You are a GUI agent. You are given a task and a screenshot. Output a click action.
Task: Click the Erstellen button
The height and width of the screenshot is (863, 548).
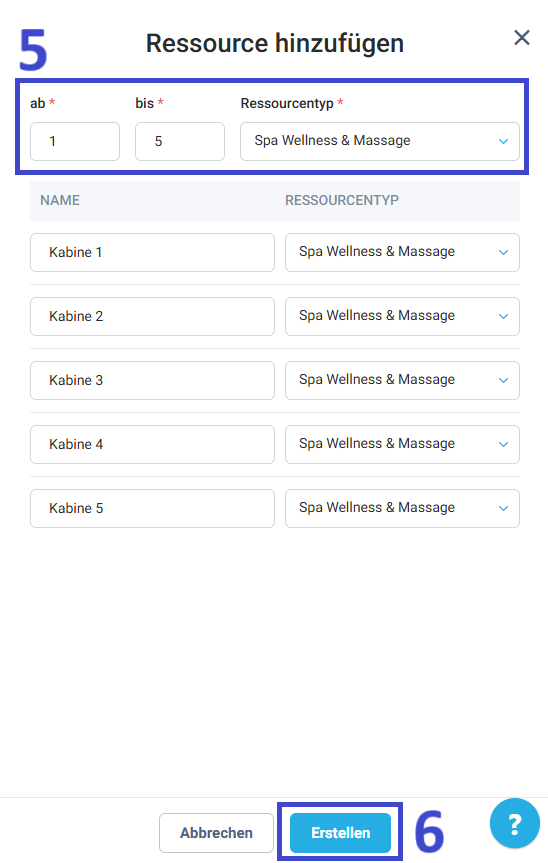(340, 833)
